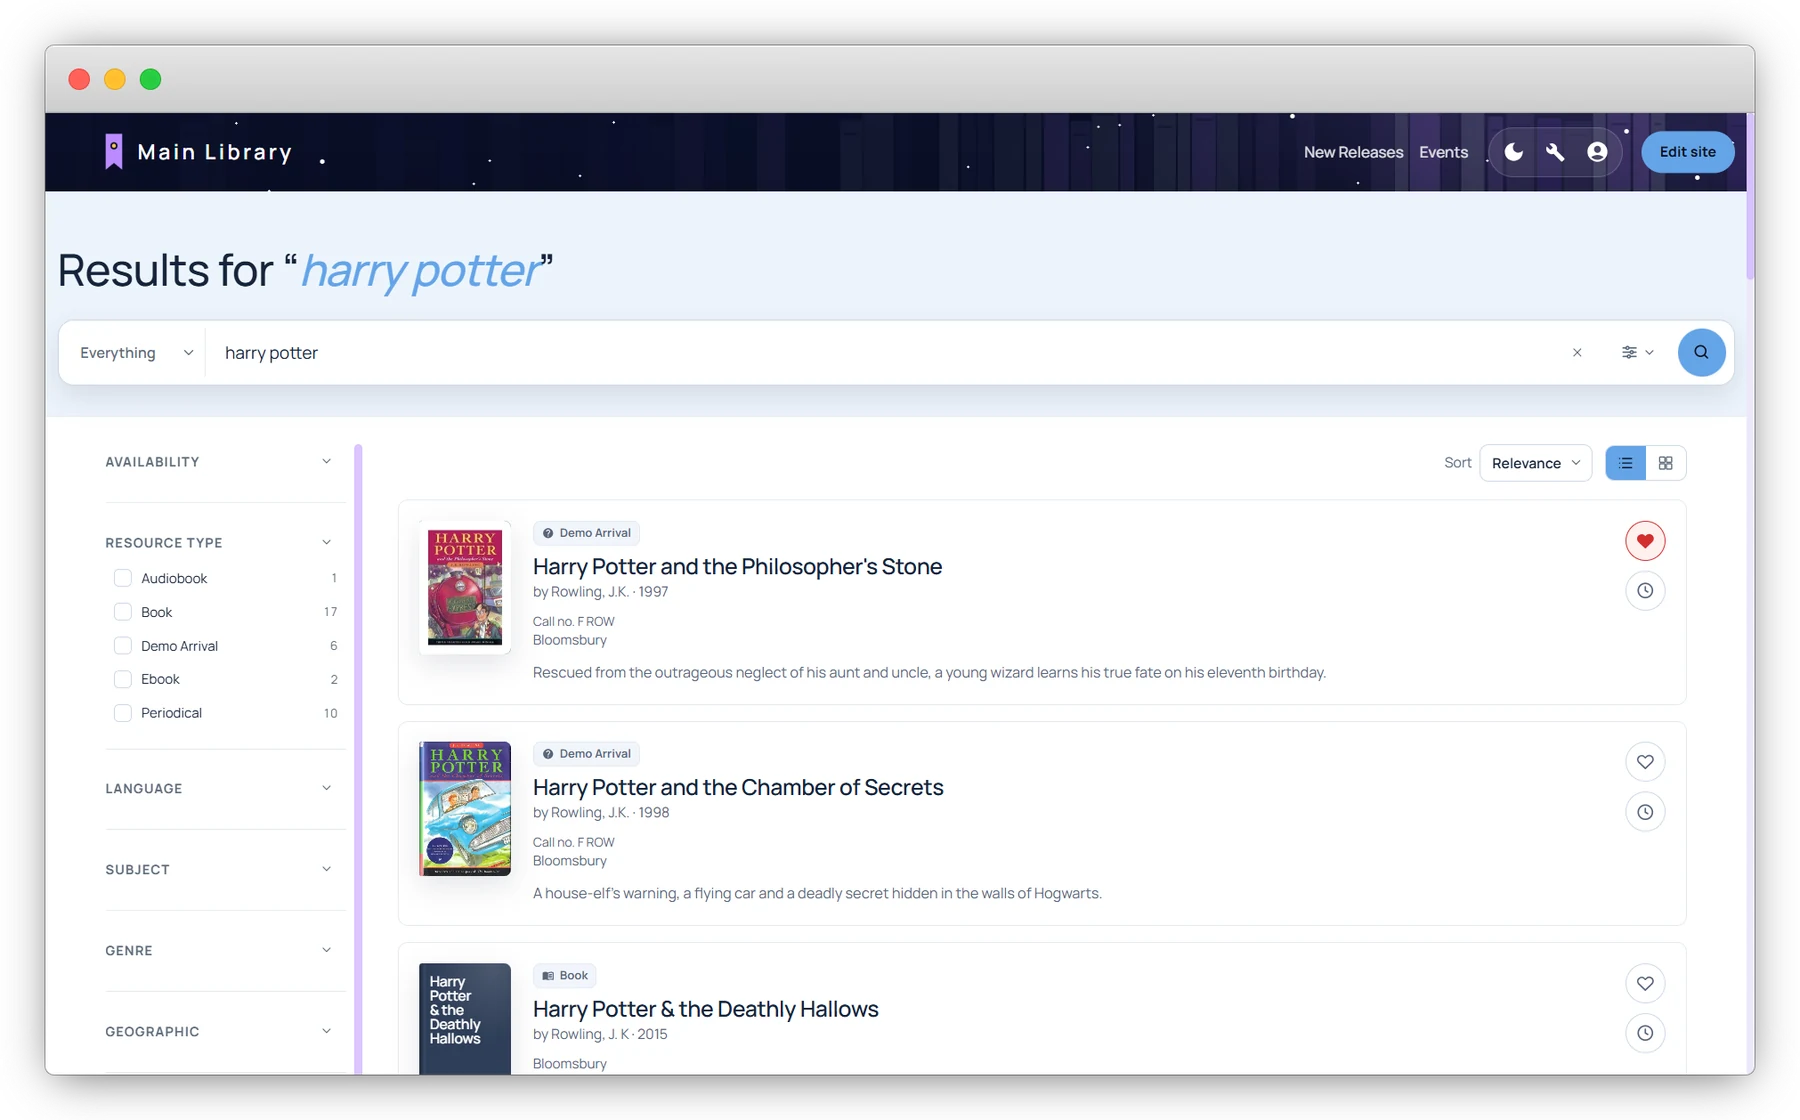Open Harry Potter and the Chamber of Secrets title
Viewport: 1800px width, 1120px height.
[738, 787]
